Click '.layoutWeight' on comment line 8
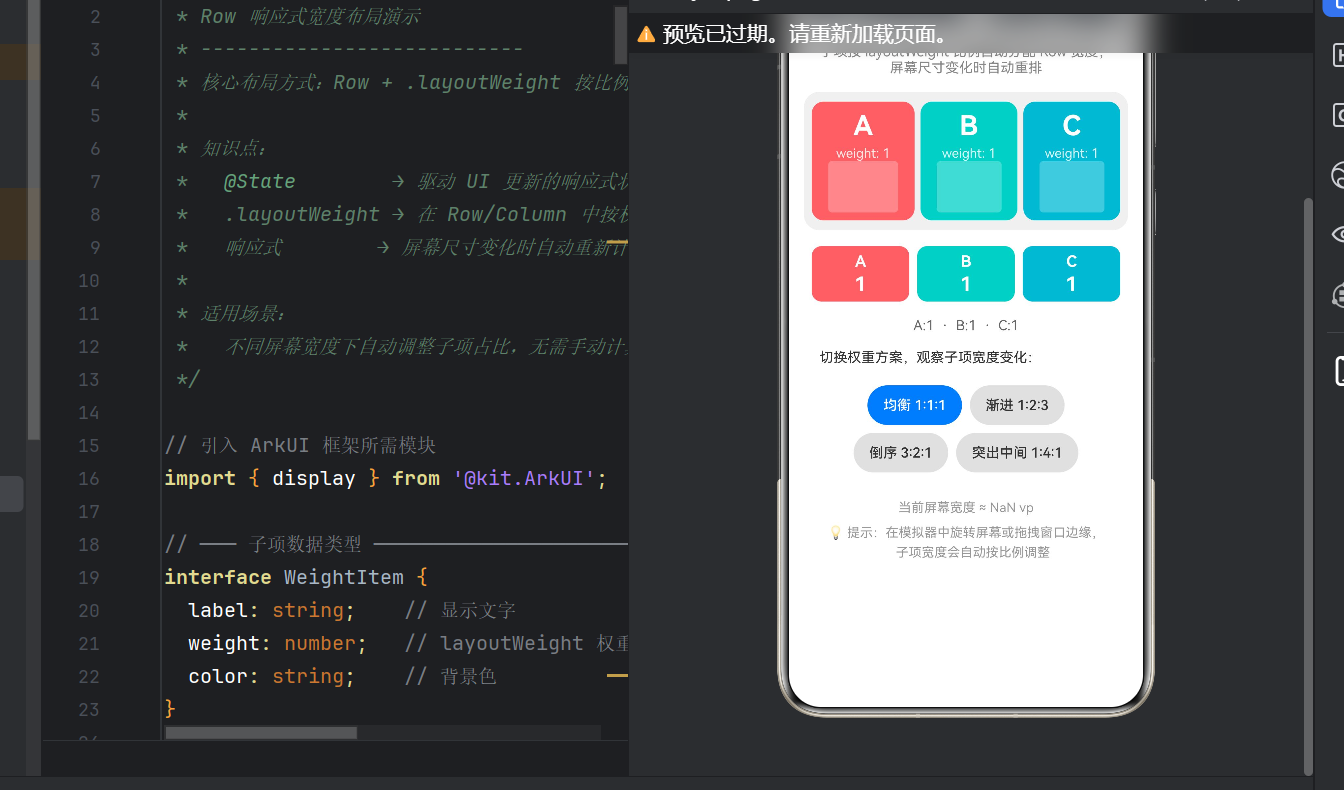Viewport: 1344px width, 790px height. (x=302, y=214)
